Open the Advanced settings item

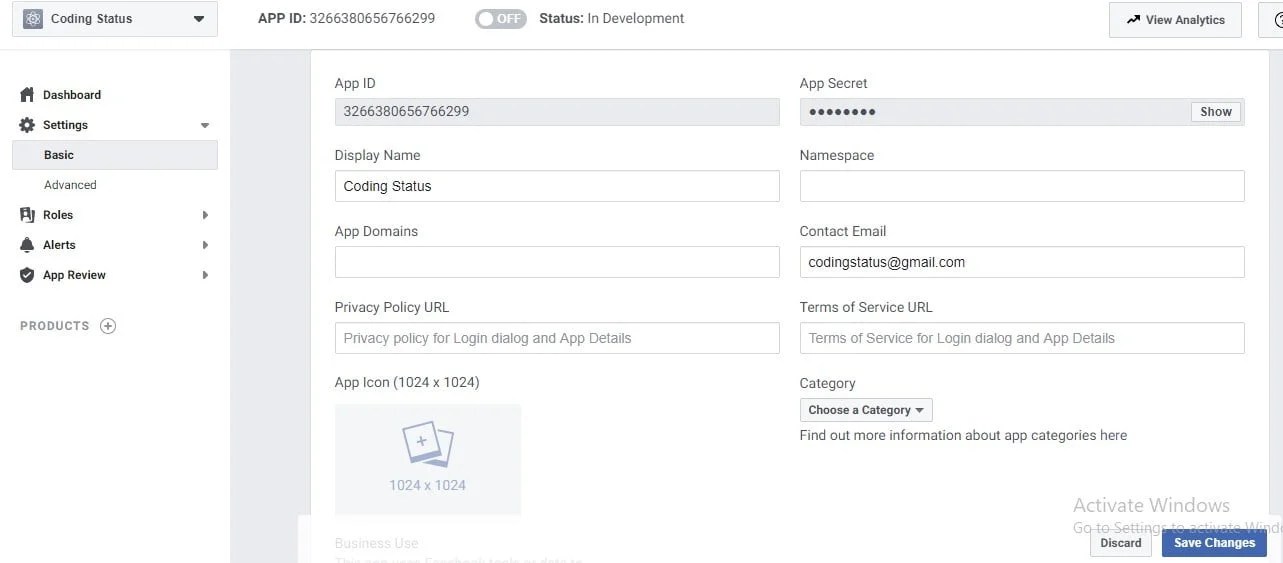coord(70,185)
